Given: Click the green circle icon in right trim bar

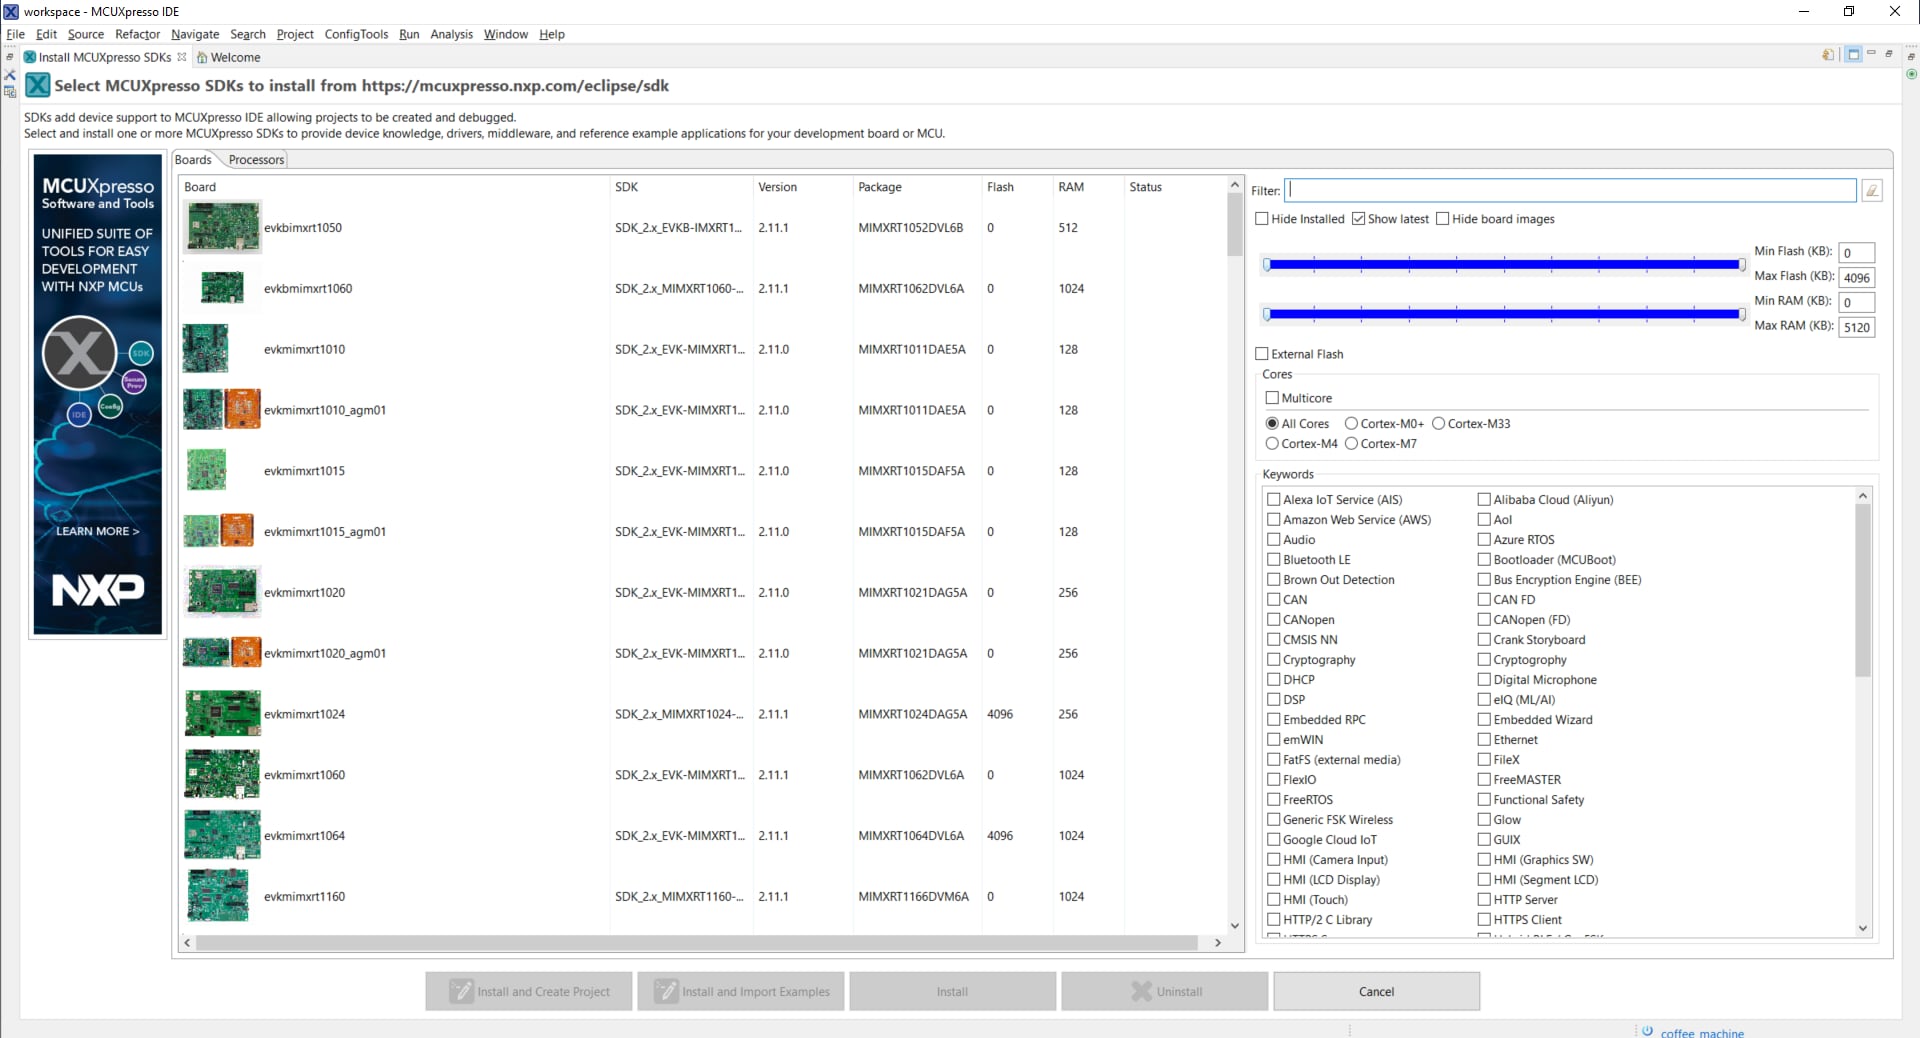Looking at the screenshot, I should tap(1911, 74).
